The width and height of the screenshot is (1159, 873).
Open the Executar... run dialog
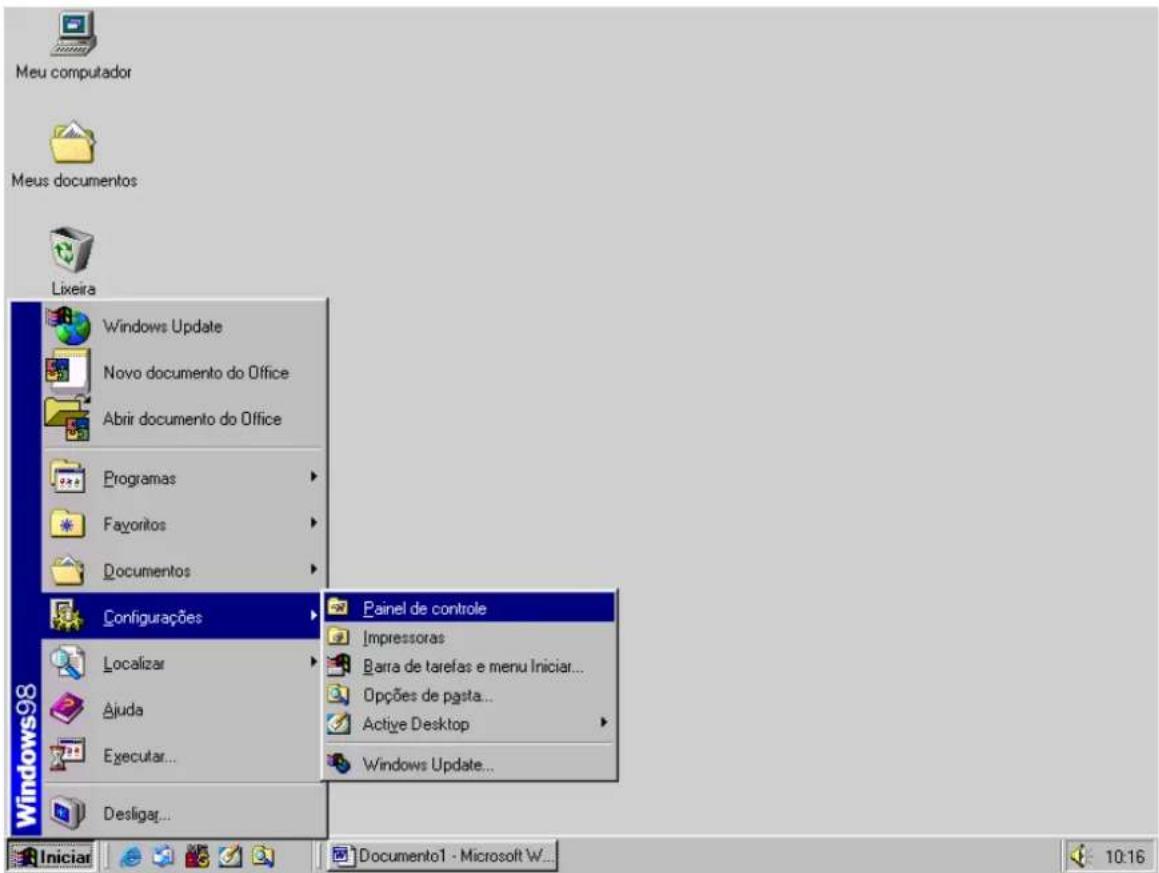[183, 756]
